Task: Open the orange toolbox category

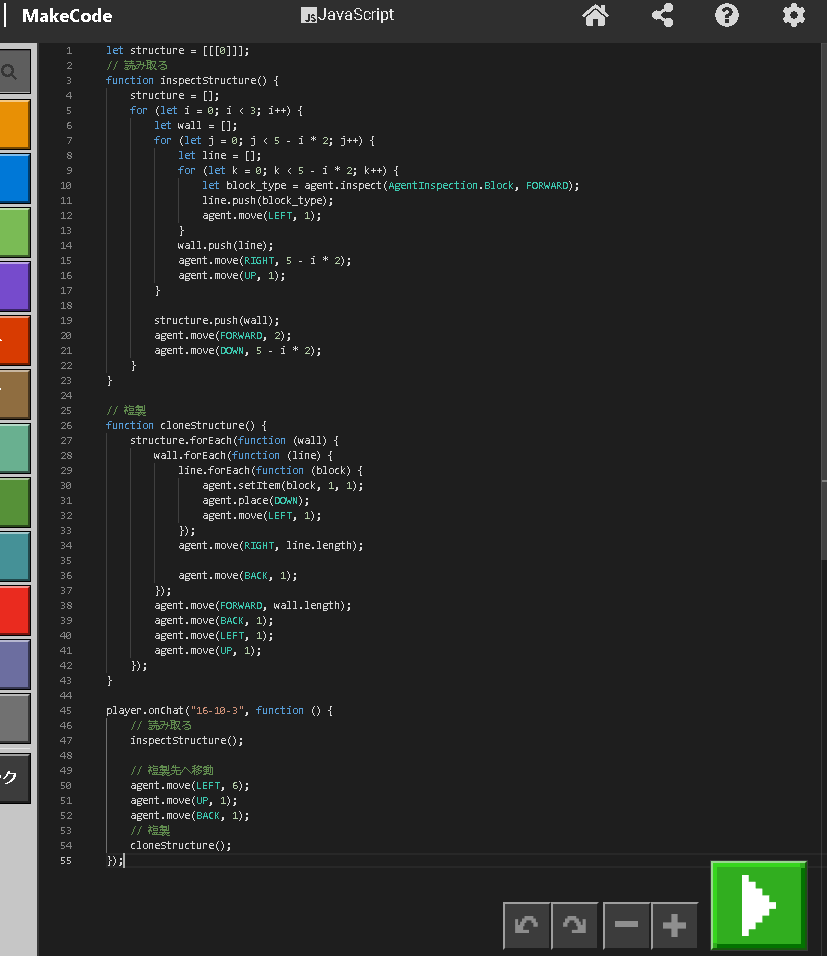Action: [14, 124]
